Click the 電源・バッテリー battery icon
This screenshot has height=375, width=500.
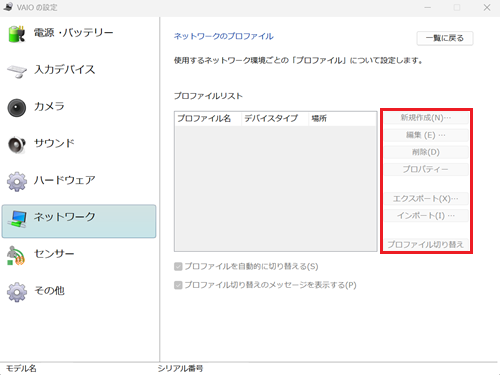(x=17, y=34)
